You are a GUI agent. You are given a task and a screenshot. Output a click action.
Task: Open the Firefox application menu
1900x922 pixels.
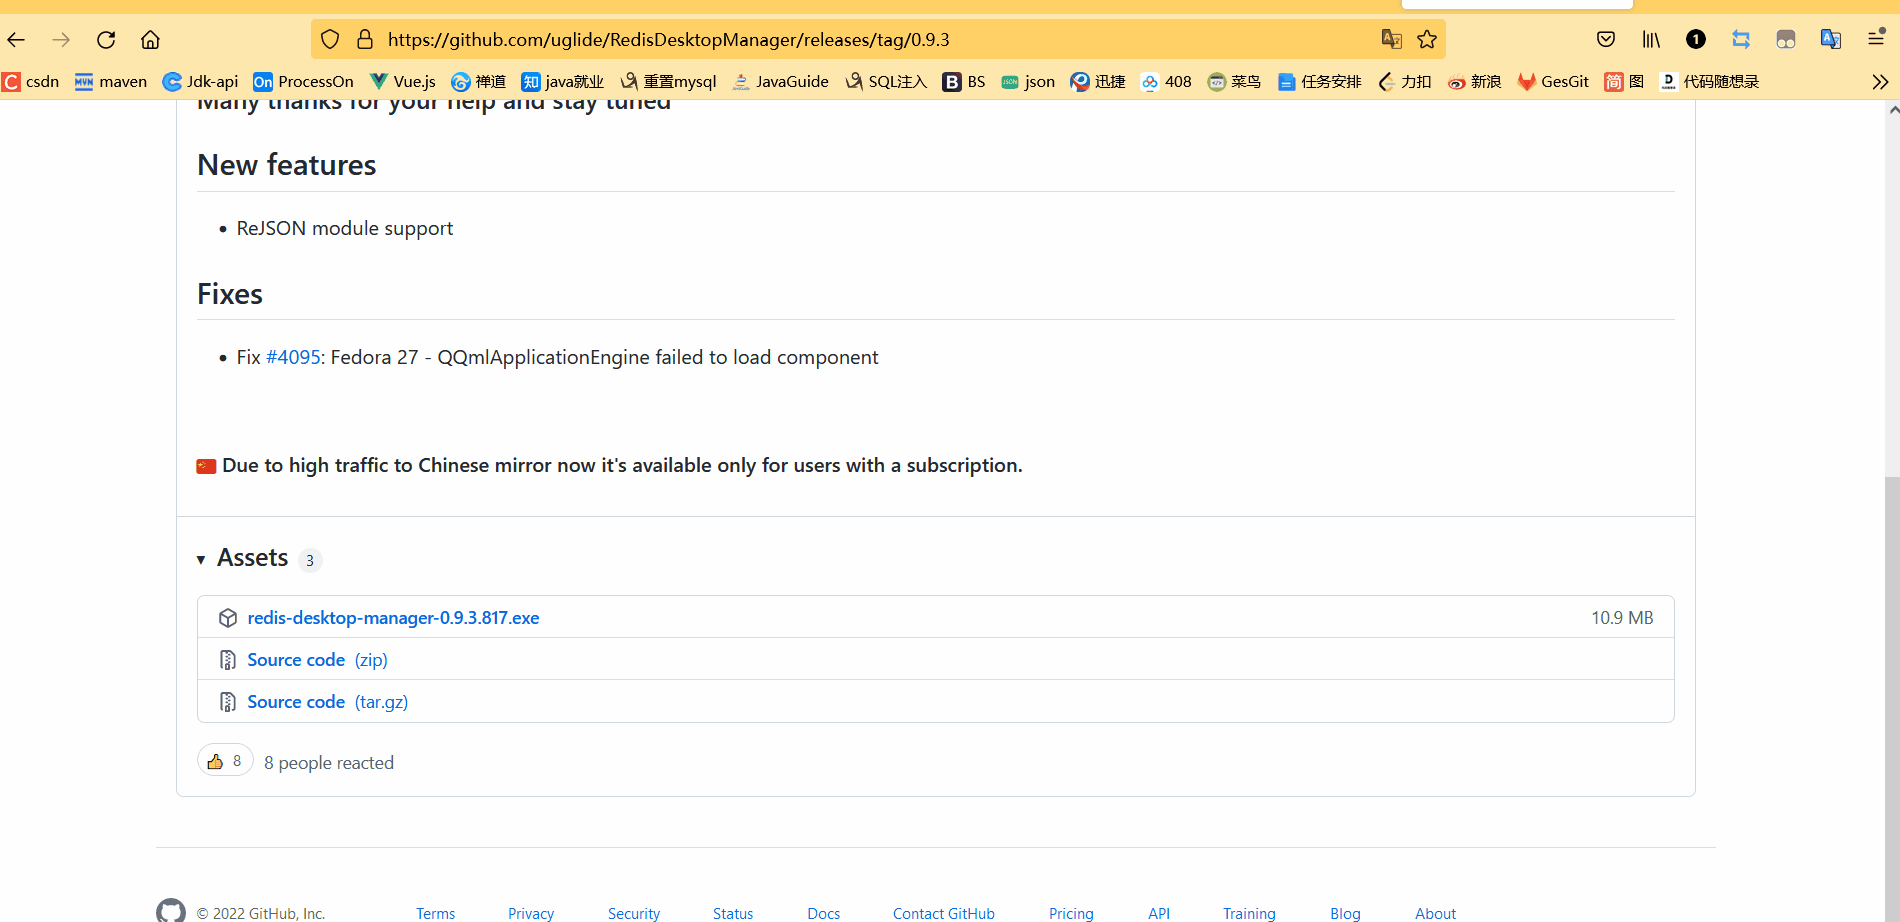[1876, 38]
